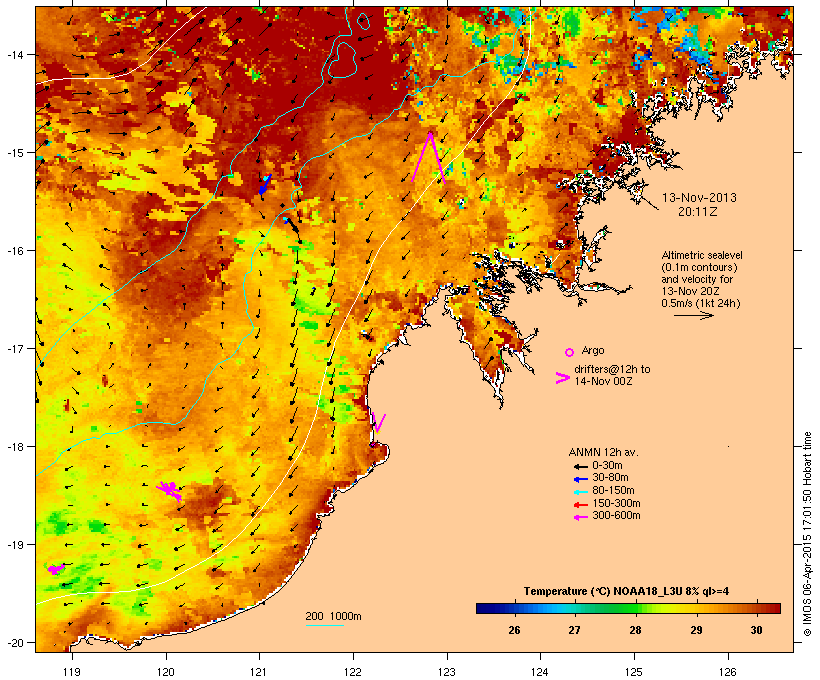Click the 26 label under color bar

(x=514, y=630)
